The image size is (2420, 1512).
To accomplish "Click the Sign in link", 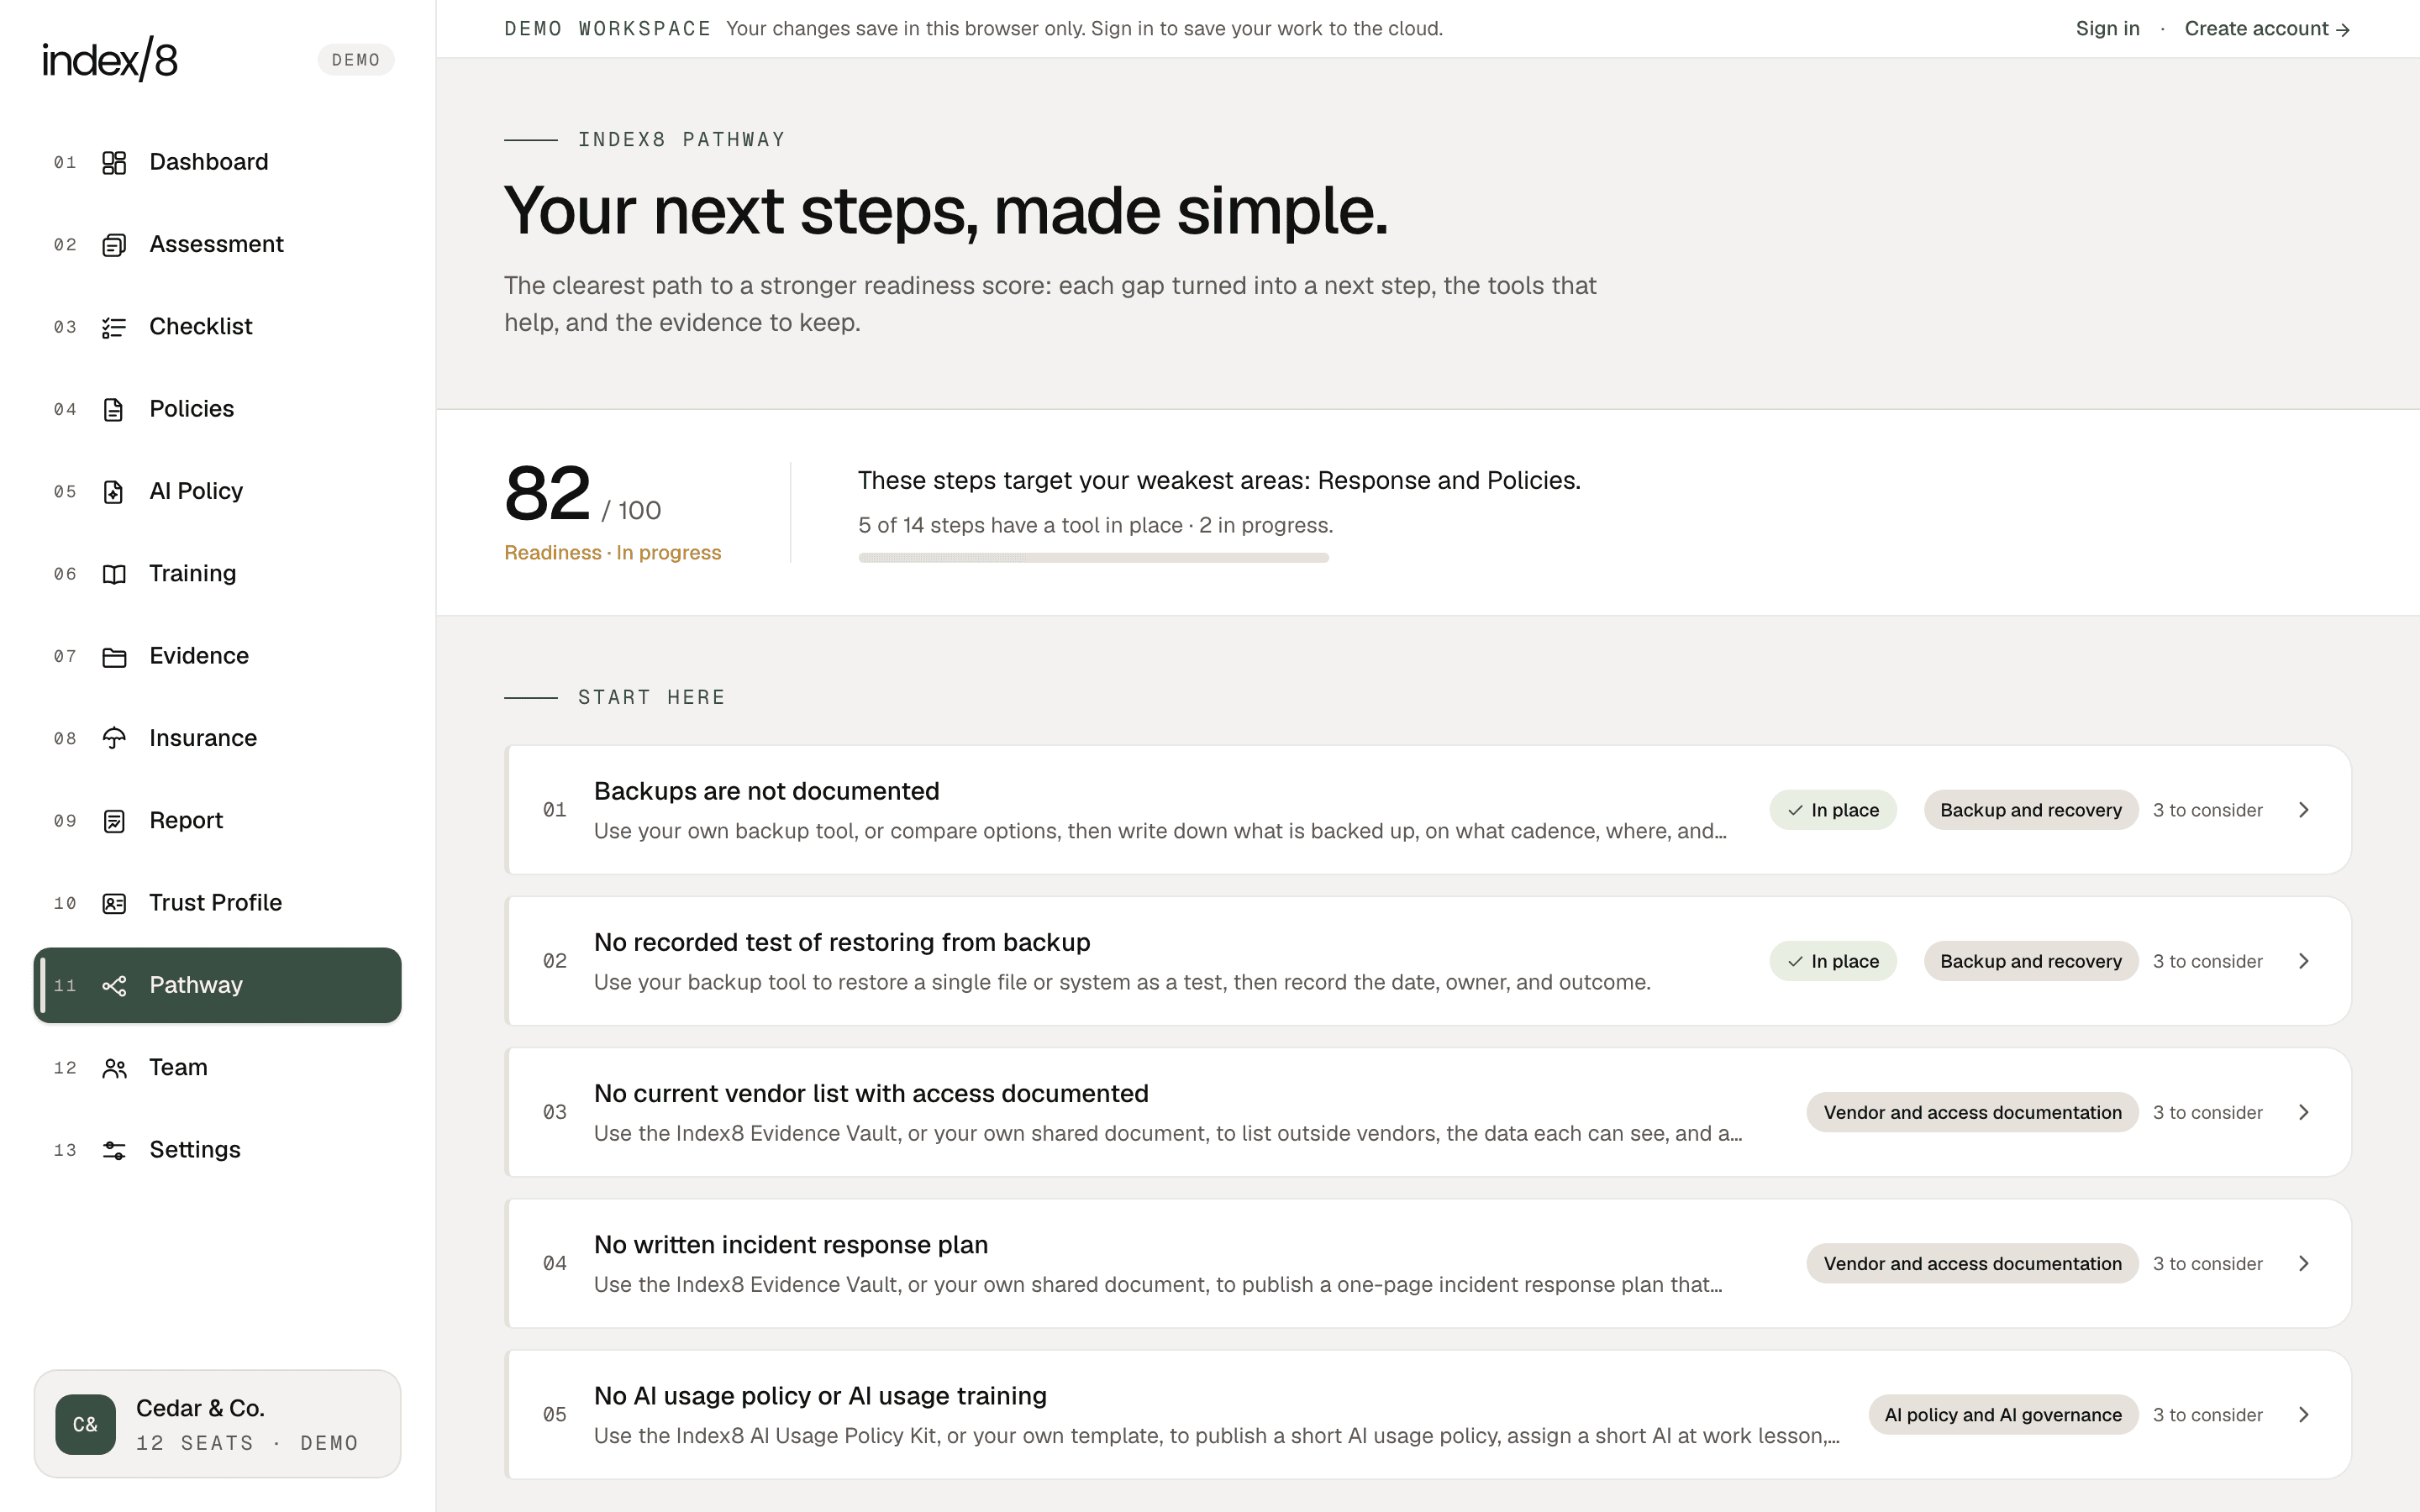I will (x=2107, y=29).
